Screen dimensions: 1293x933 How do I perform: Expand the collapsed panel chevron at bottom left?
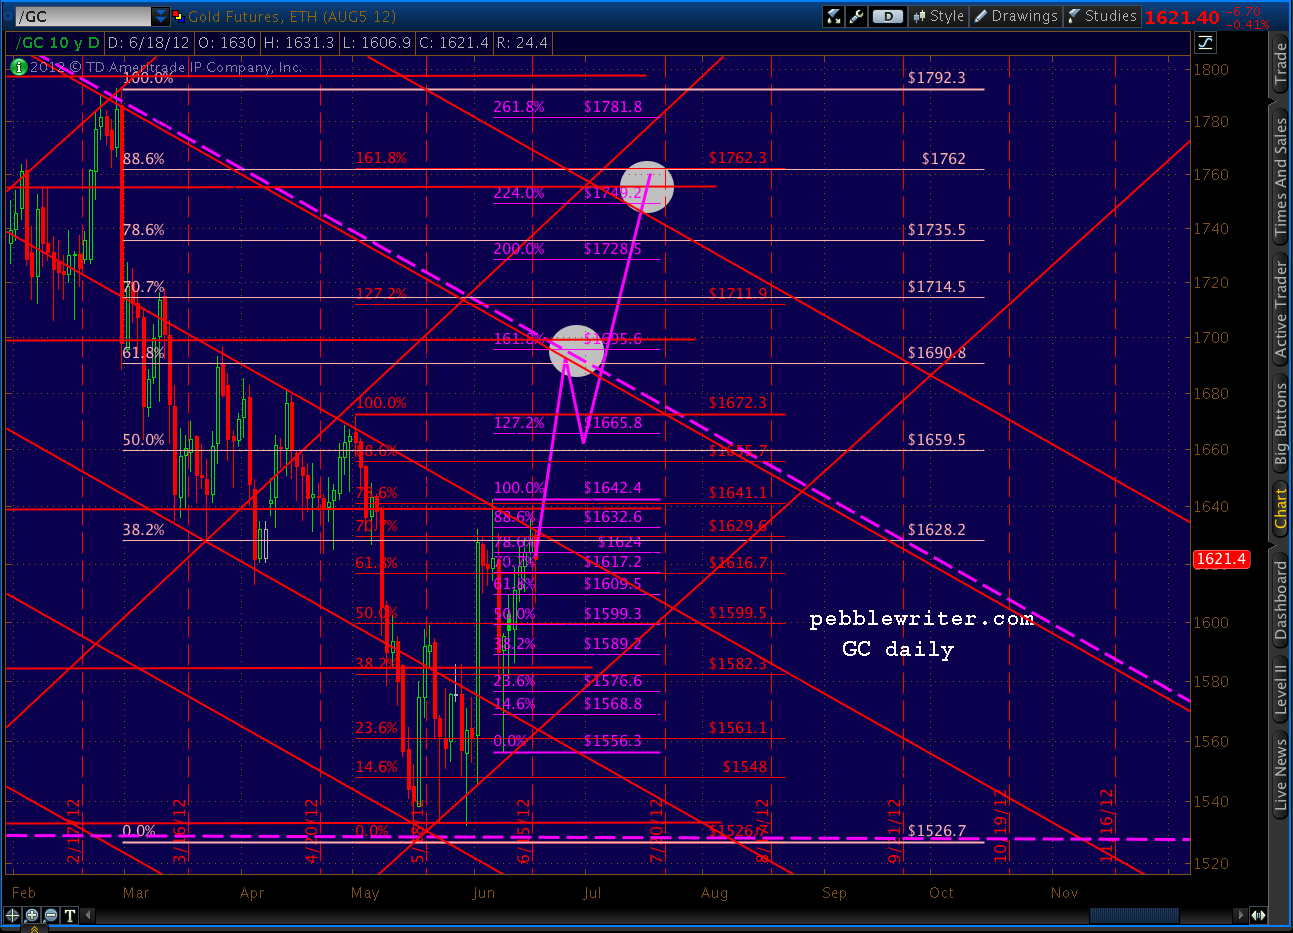(33, 928)
